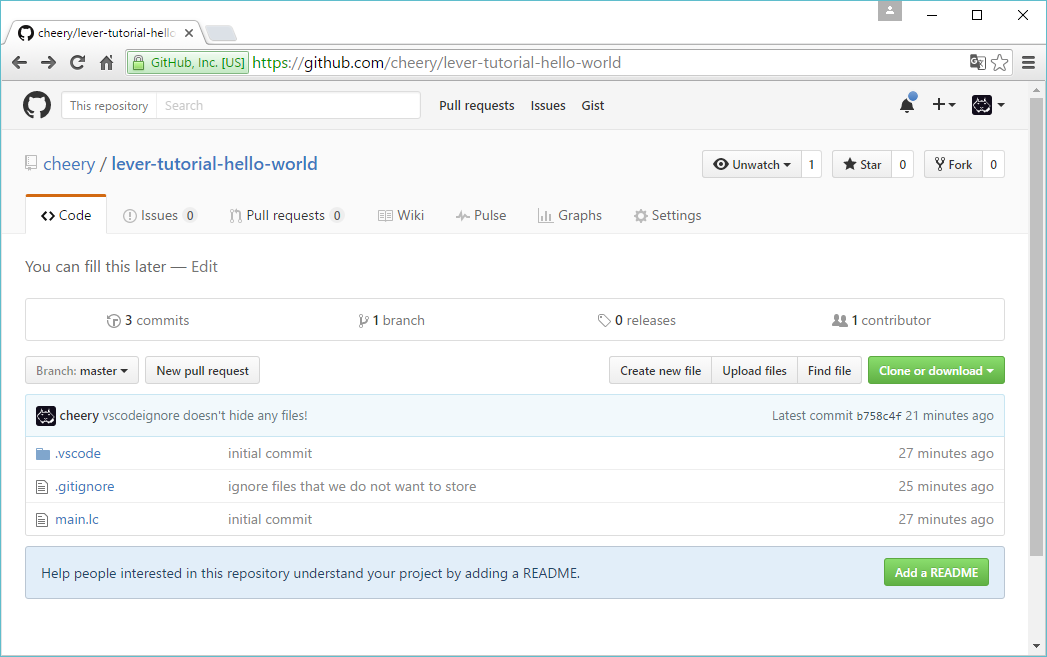Image resolution: width=1047 pixels, height=657 pixels.
Task: Open the Clone or download dropdown
Action: 936,371
